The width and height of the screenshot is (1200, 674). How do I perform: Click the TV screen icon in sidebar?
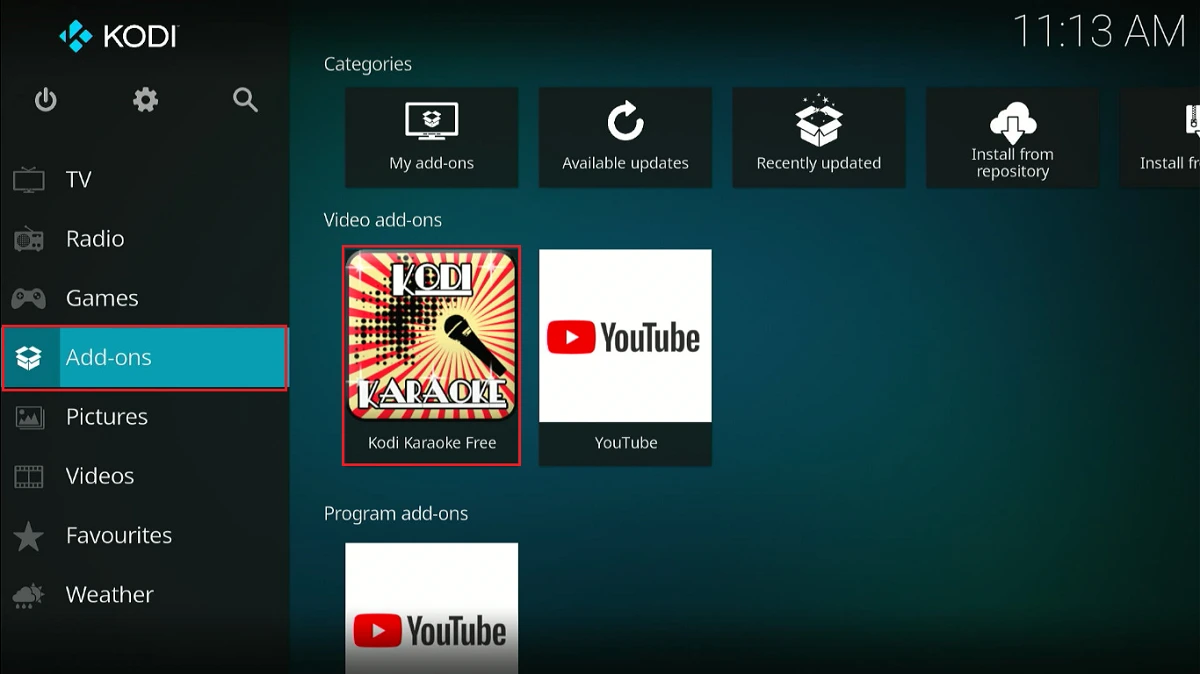(29, 180)
